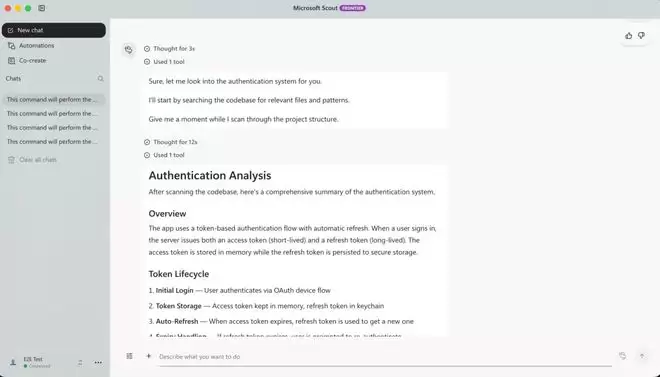Toggle the sidebar panel icon in title bar
The height and width of the screenshot is (377, 660).
click(42, 8)
